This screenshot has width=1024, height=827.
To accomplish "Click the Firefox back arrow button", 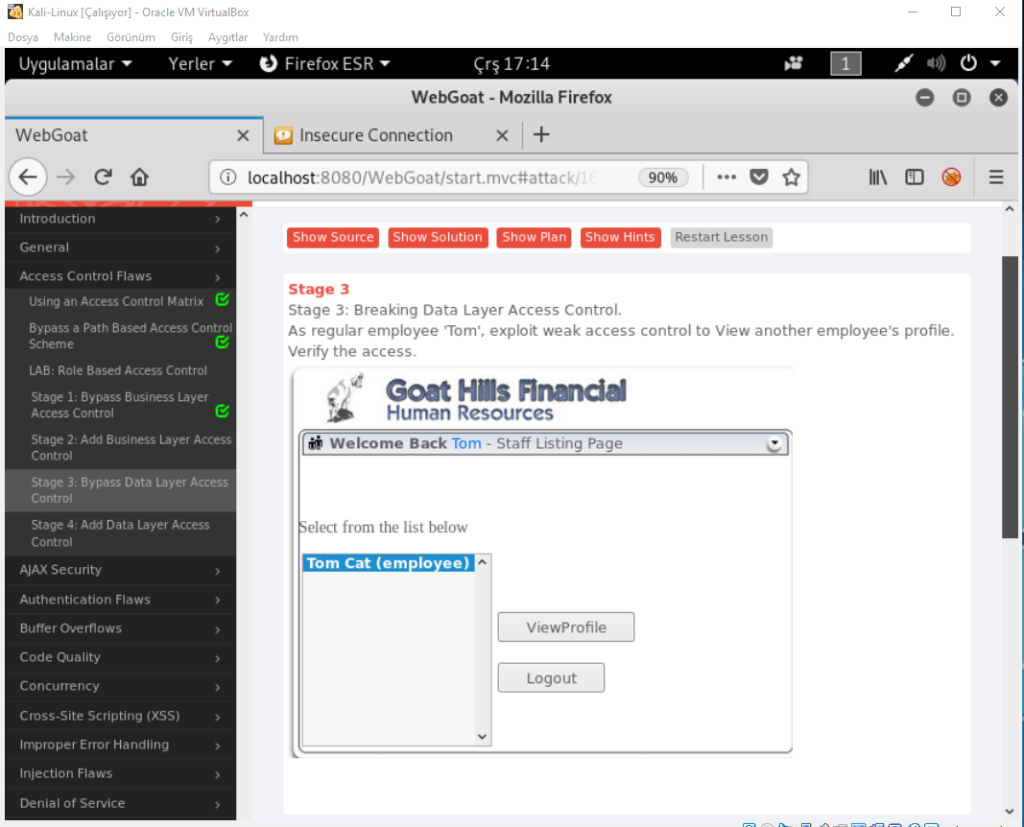I will point(27,177).
